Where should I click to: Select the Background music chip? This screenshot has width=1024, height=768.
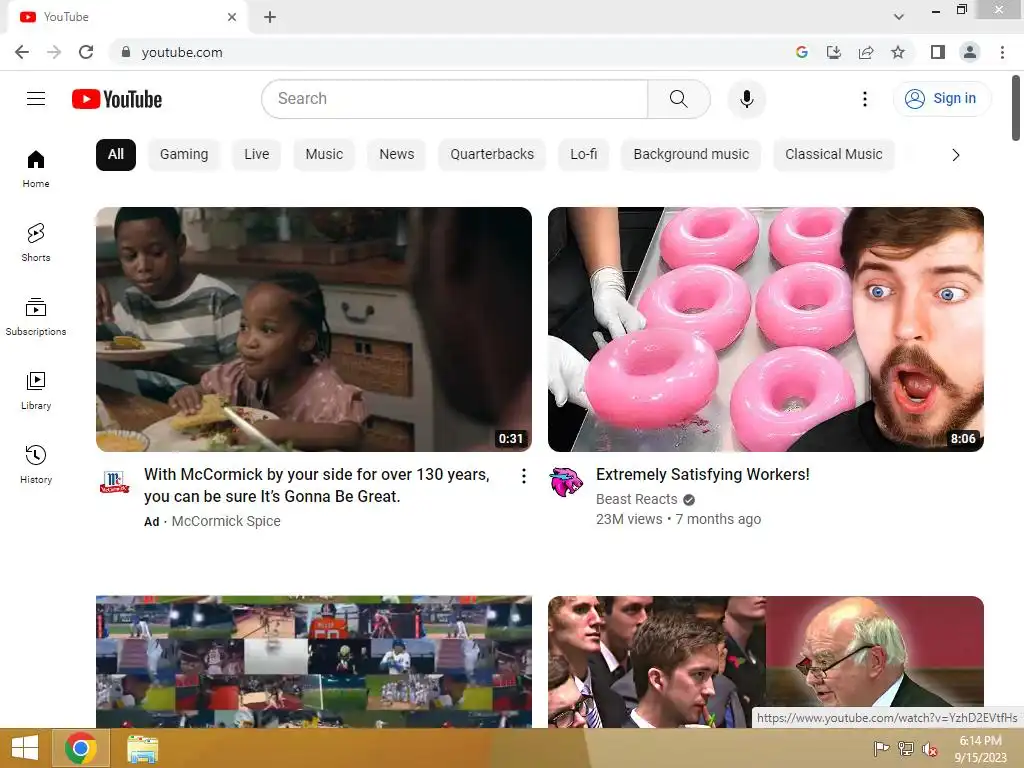(x=691, y=155)
